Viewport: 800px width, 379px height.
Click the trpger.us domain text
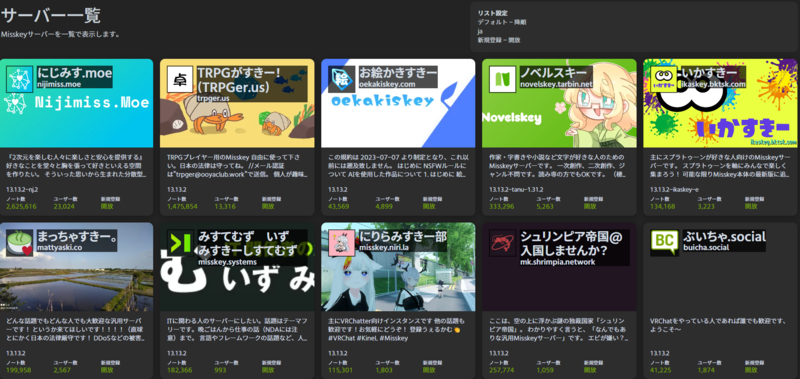tap(213, 98)
